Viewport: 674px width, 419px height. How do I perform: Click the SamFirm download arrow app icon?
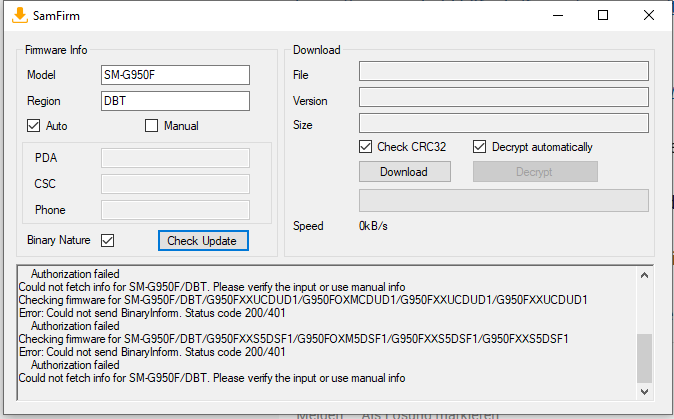pos(19,15)
